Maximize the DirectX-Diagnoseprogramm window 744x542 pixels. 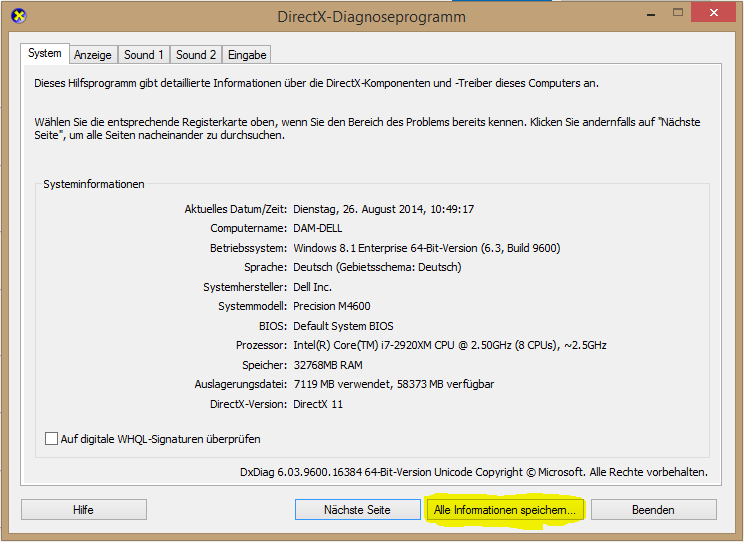click(678, 13)
